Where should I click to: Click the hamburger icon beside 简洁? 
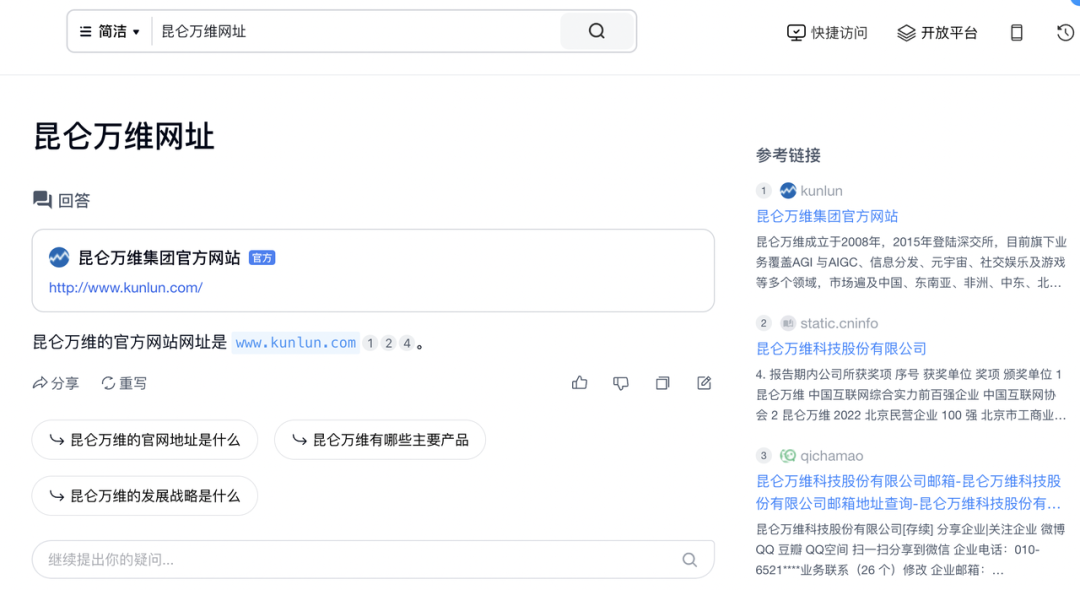coord(85,32)
